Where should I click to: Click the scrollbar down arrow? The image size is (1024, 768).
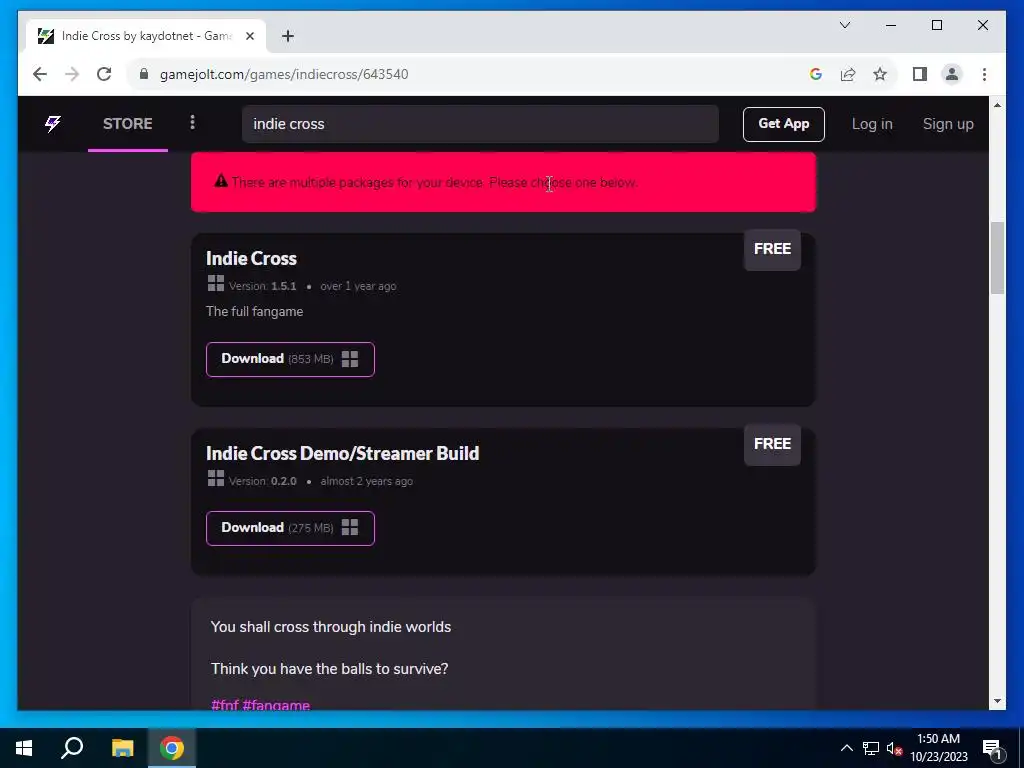click(997, 701)
